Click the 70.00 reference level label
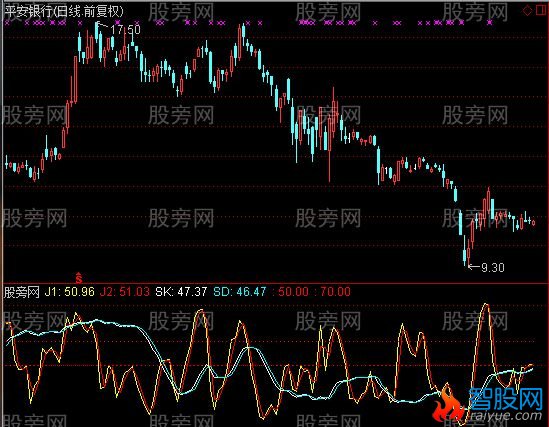Viewport: 549px width, 427px height. click(x=335, y=292)
